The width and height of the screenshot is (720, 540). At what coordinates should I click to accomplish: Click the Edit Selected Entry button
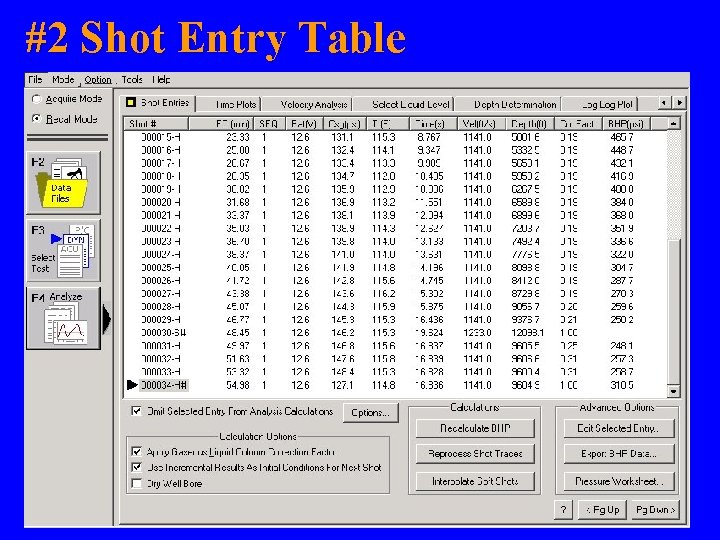click(619, 428)
